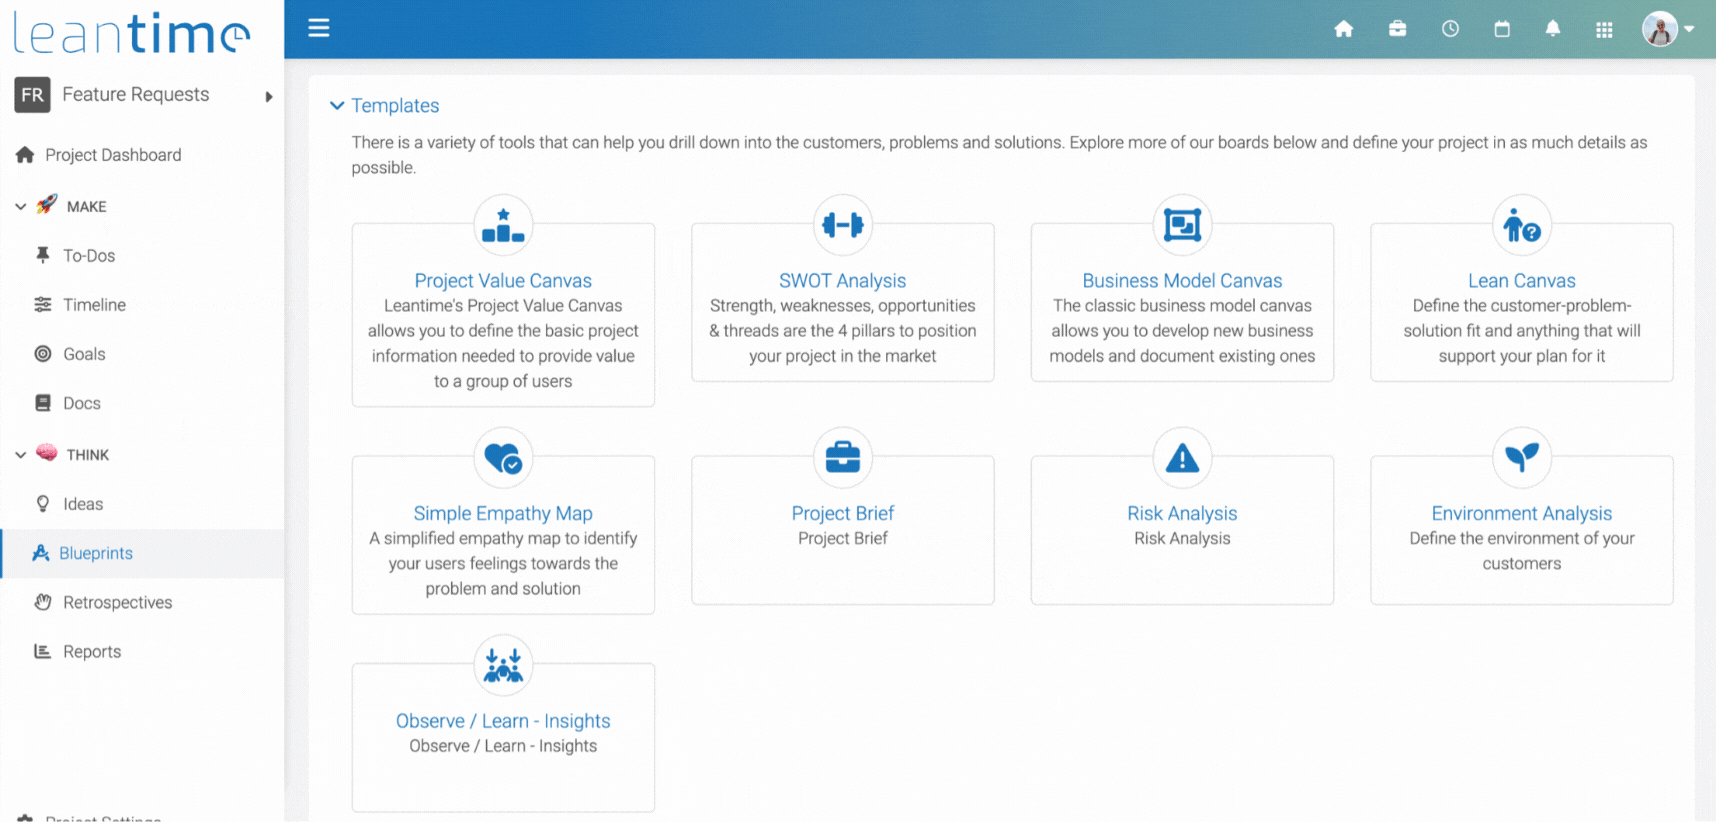The width and height of the screenshot is (1716, 822).
Task: Collapse the MAKE section chevron
Action: (x=21, y=207)
